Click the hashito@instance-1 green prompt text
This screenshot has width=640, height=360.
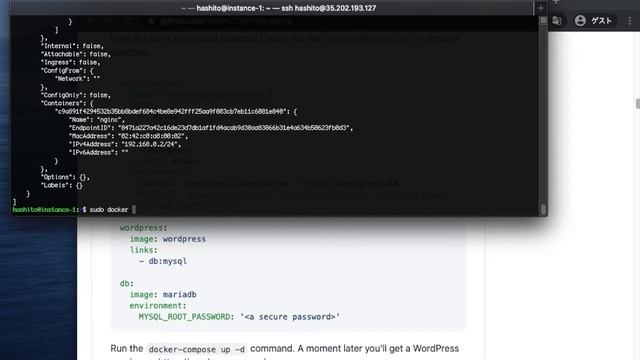pos(44,209)
